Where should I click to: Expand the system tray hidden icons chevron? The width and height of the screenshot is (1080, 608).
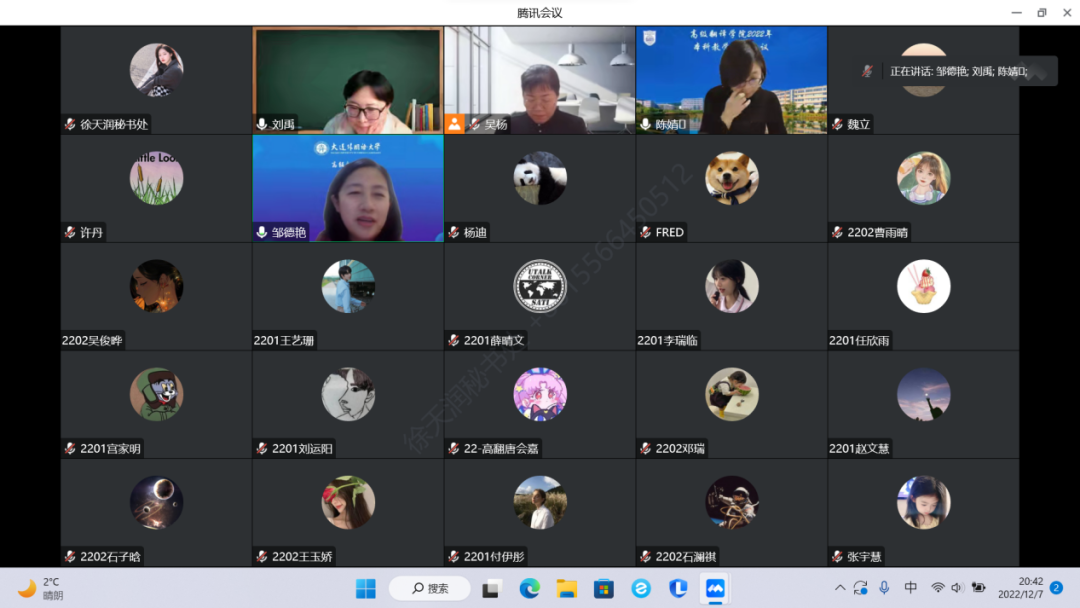click(x=840, y=587)
